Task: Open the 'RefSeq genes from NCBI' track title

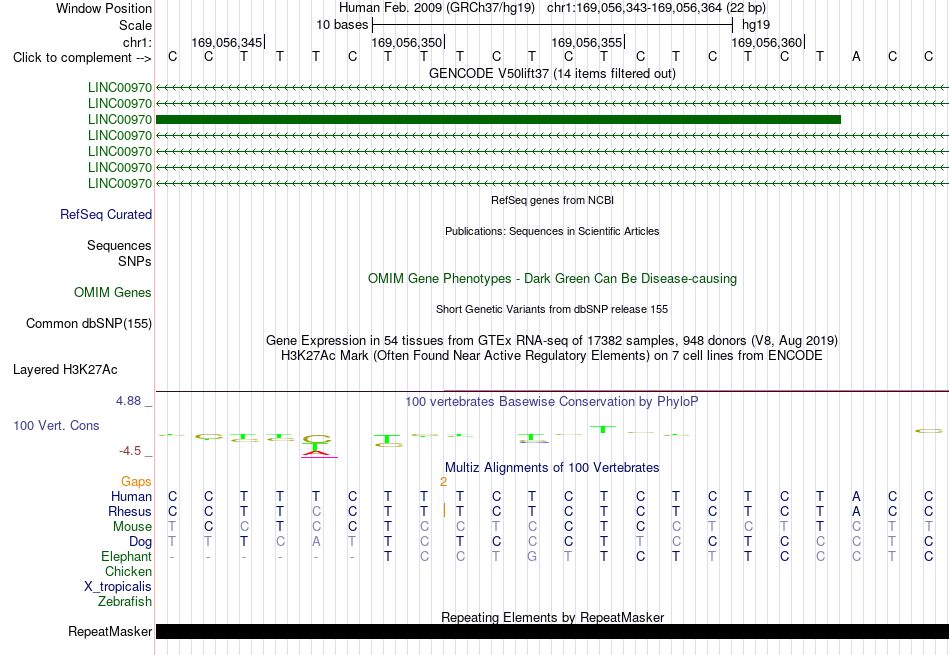Action: tap(552, 200)
